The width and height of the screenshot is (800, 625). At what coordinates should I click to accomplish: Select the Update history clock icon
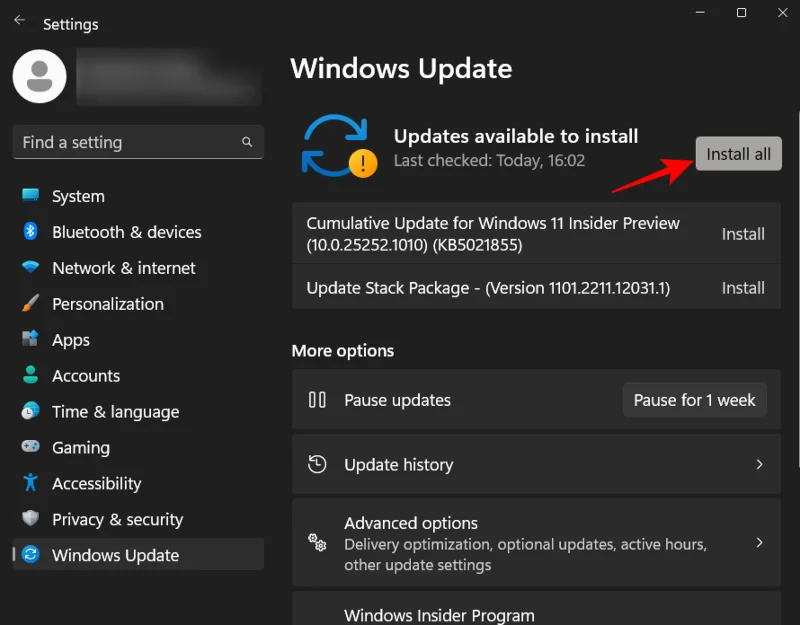[318, 464]
